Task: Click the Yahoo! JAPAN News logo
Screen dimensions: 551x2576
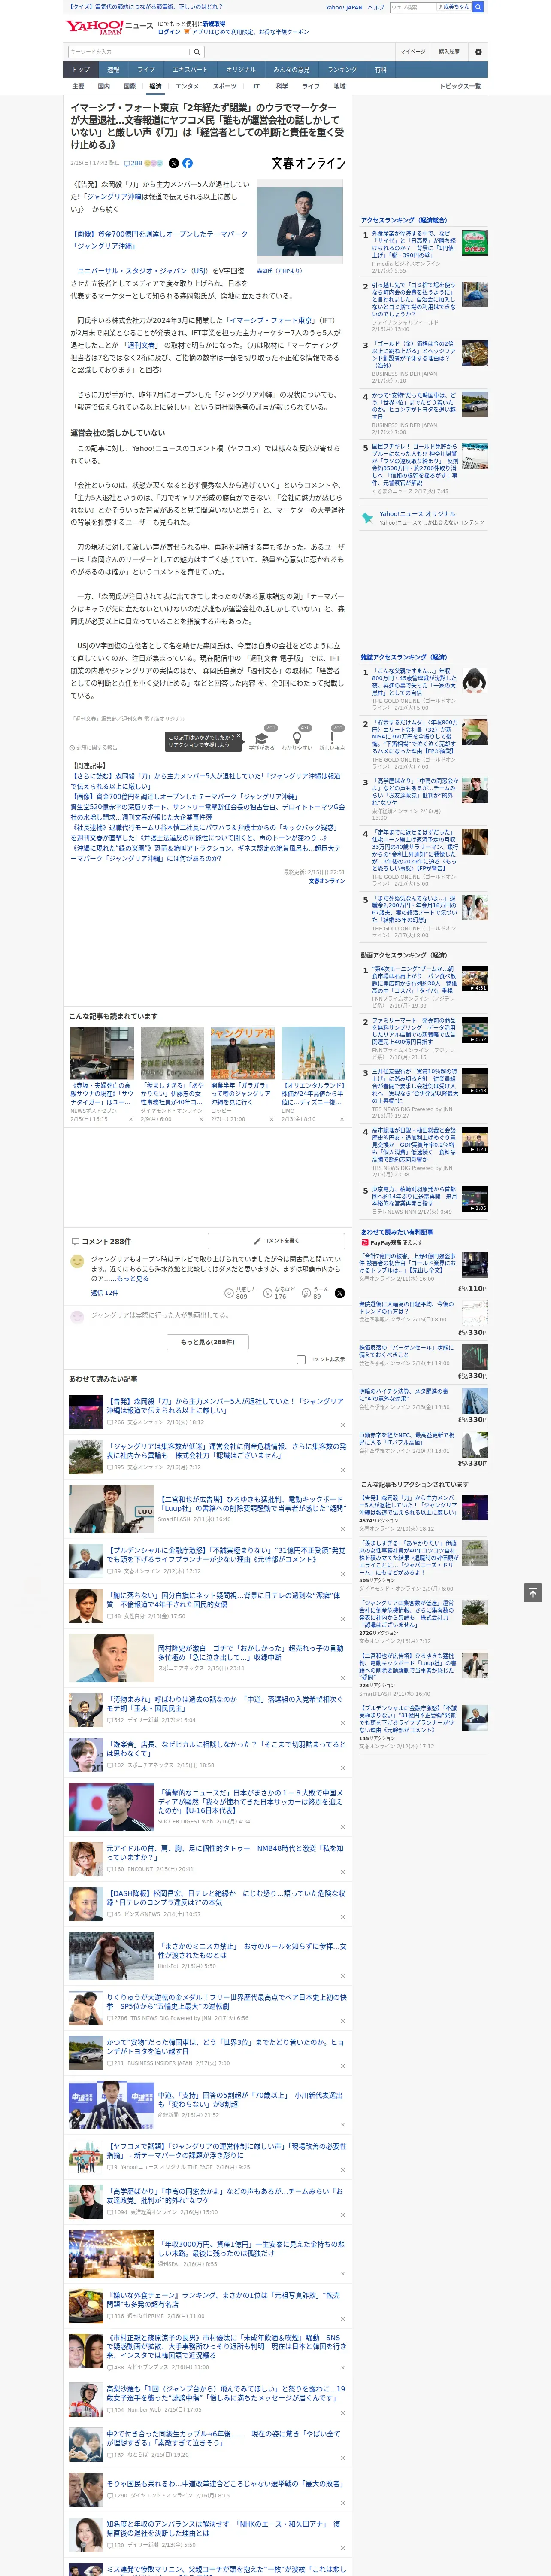Action: [x=109, y=27]
